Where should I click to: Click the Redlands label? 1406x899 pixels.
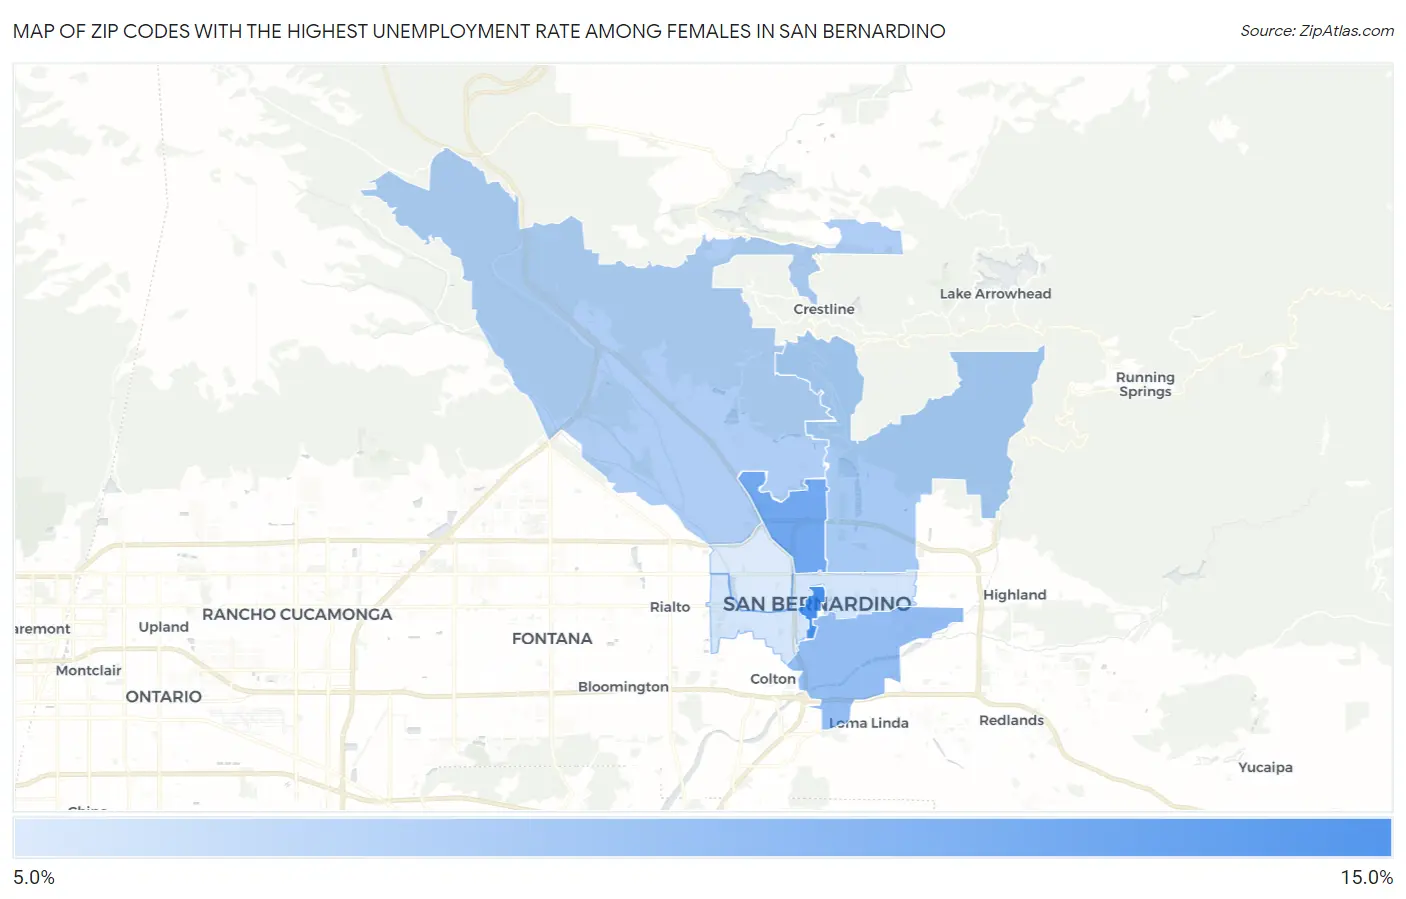coord(1011,720)
